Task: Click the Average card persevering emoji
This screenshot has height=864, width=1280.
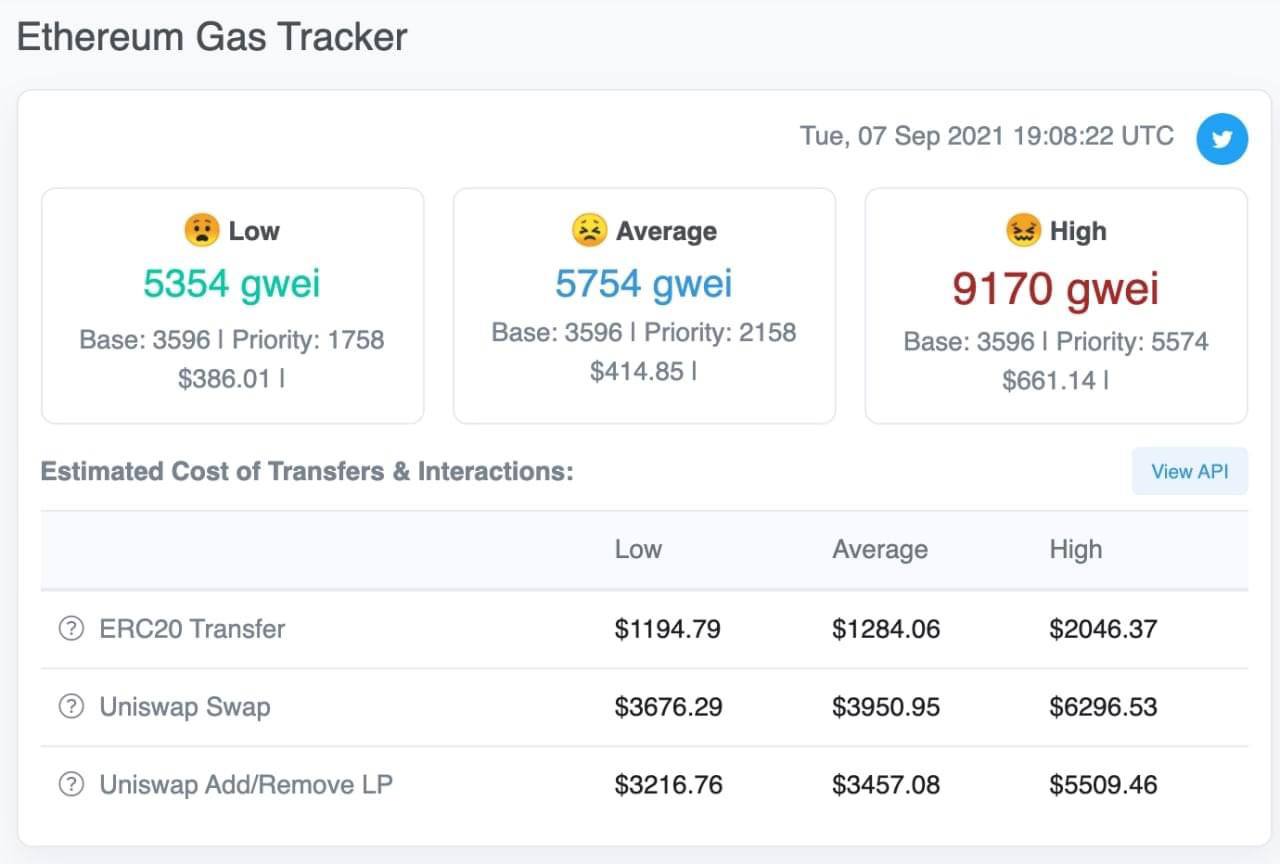Action: point(589,231)
